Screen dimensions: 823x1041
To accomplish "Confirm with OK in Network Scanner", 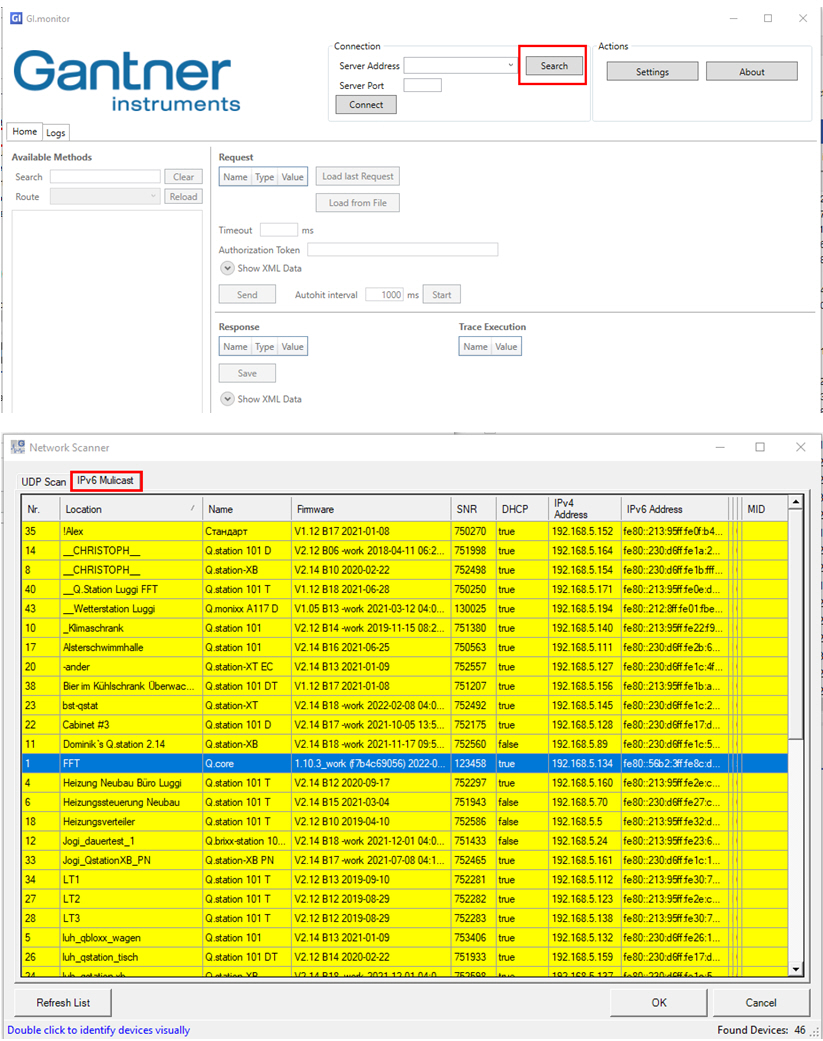I will 658,1003.
